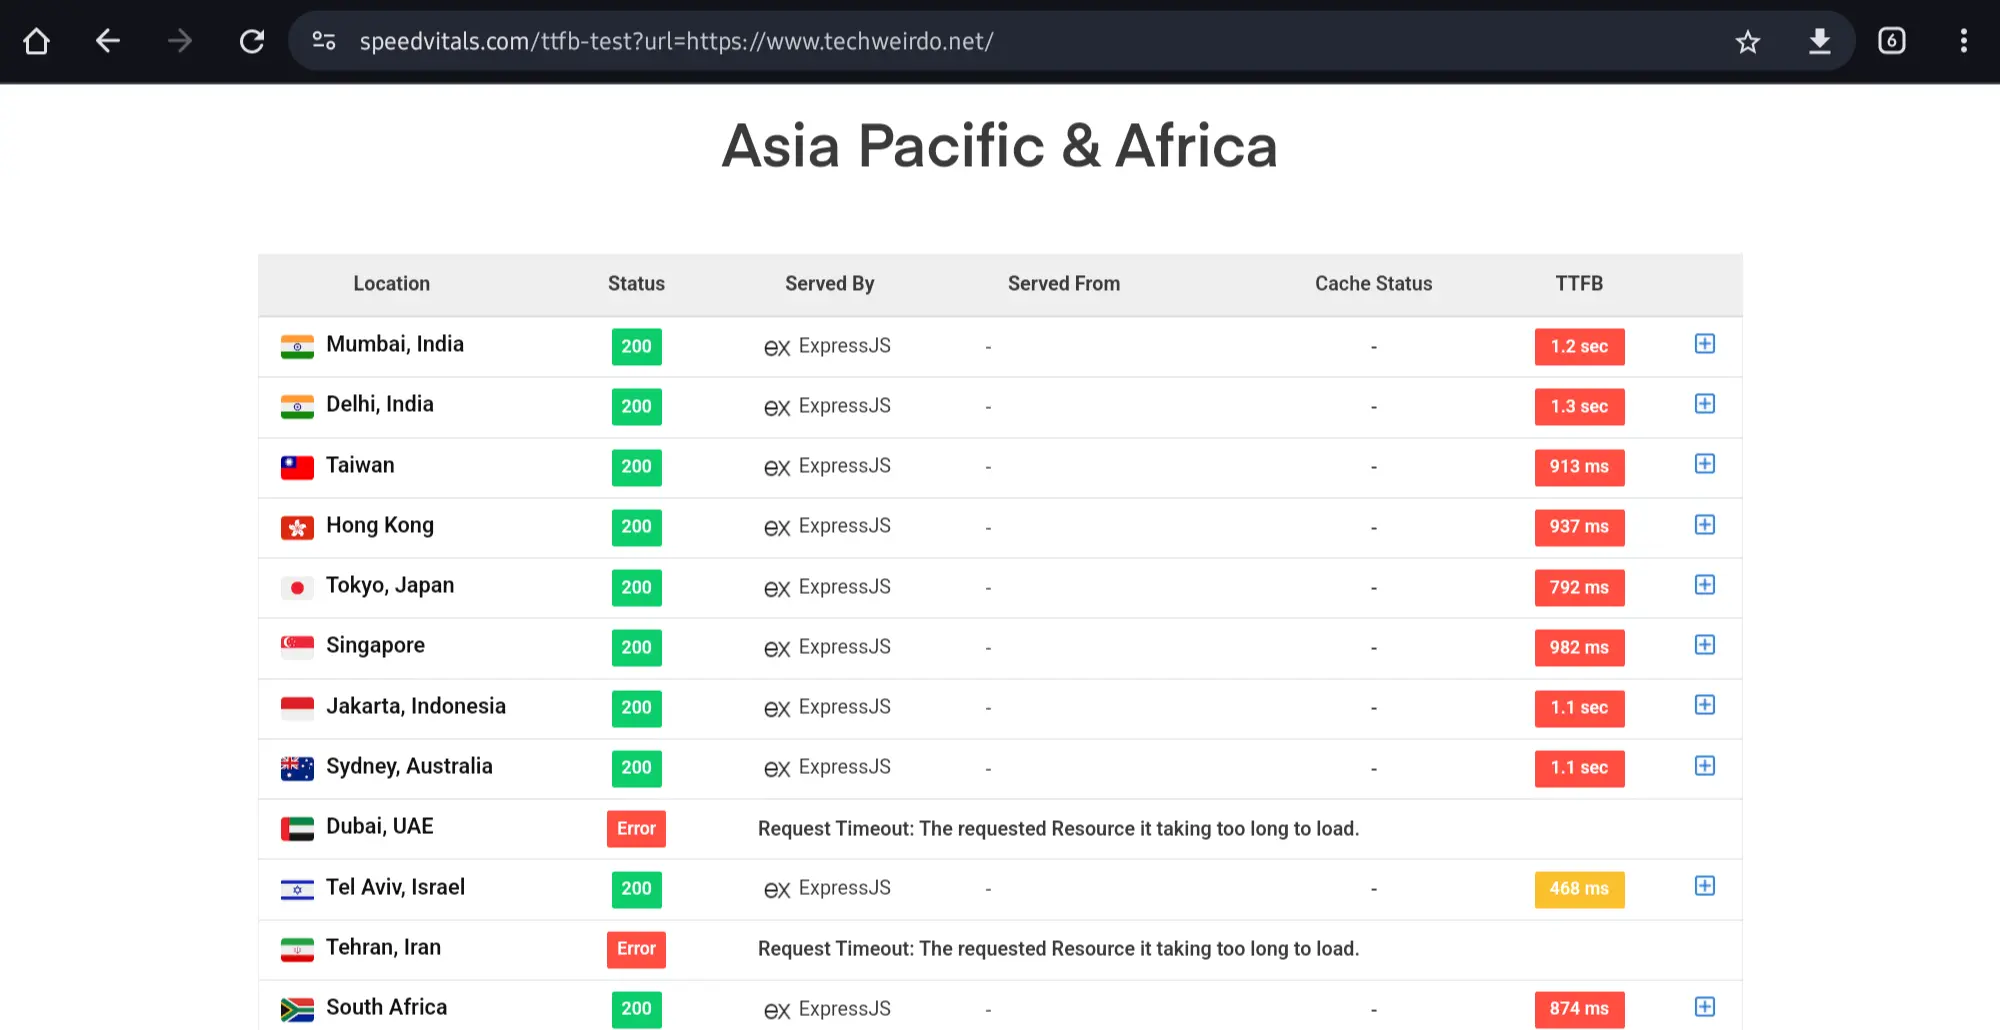Viewport: 2000px width, 1030px height.
Task: Click the Asia Pacific & Africa heading
Action: 1000,146
